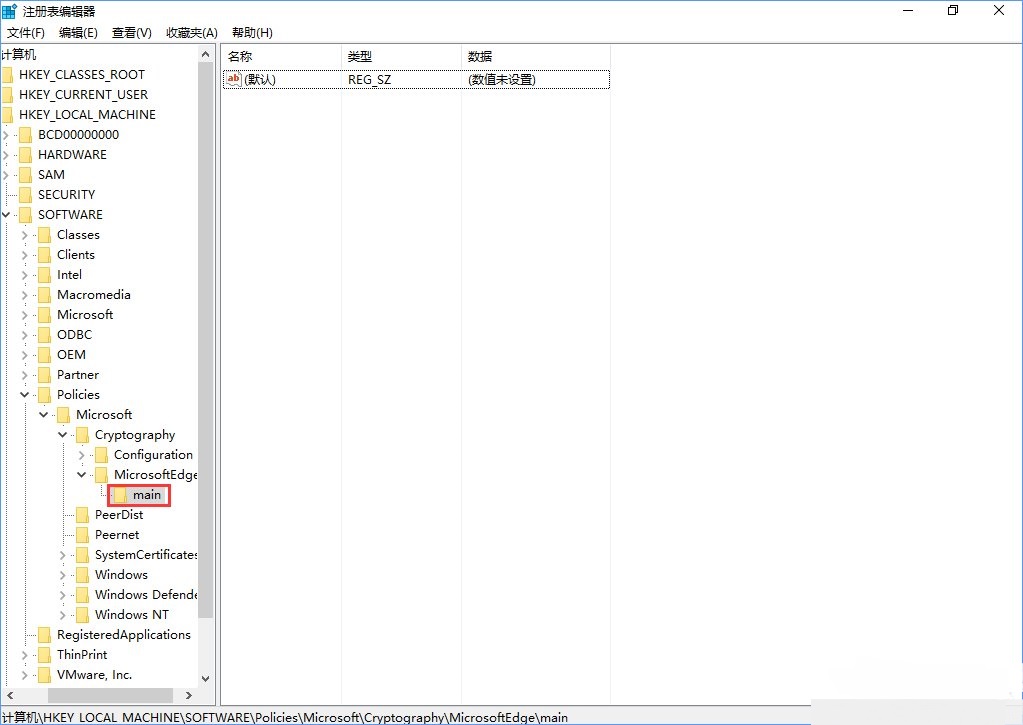Click the tree vertical scrollbar down arrow
The height and width of the screenshot is (725, 1023).
point(206,679)
